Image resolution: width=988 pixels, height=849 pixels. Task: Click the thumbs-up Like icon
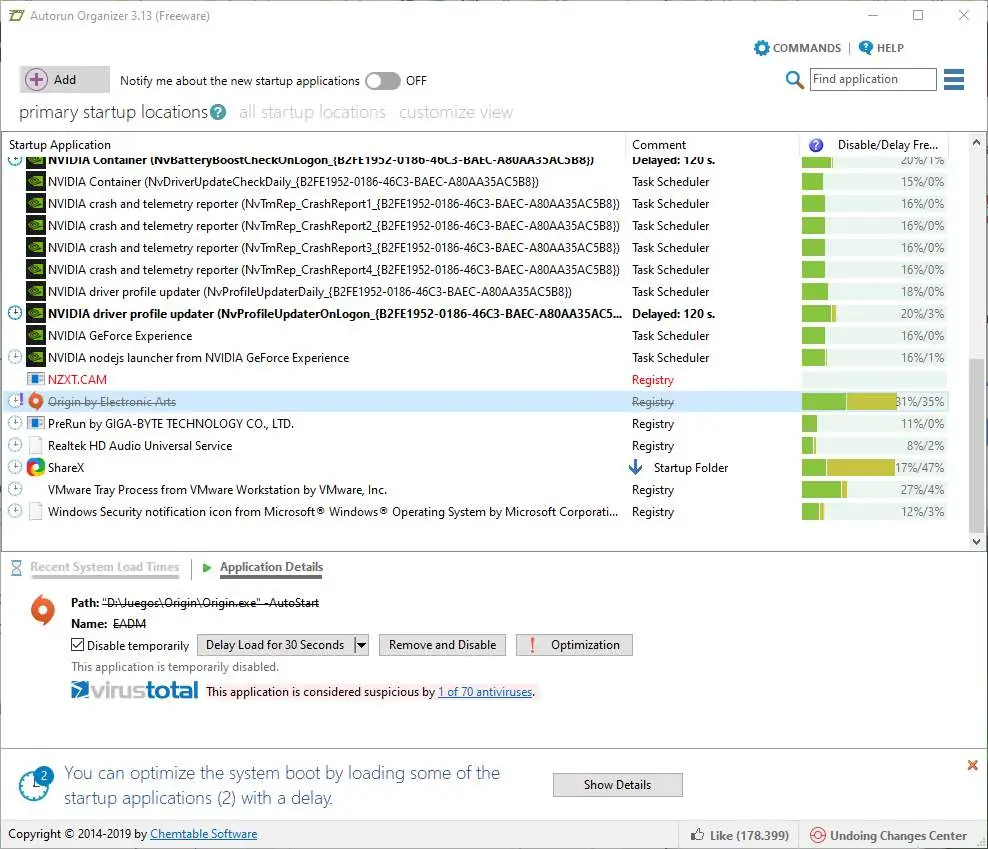pos(698,835)
